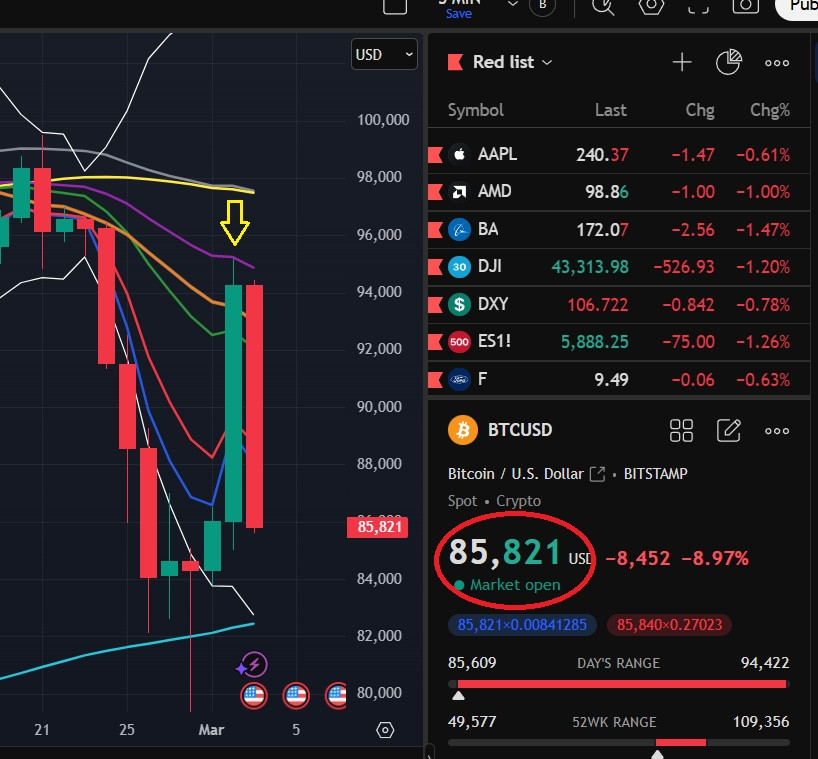
Task: Open the Red list three-dots menu
Action: (777, 63)
